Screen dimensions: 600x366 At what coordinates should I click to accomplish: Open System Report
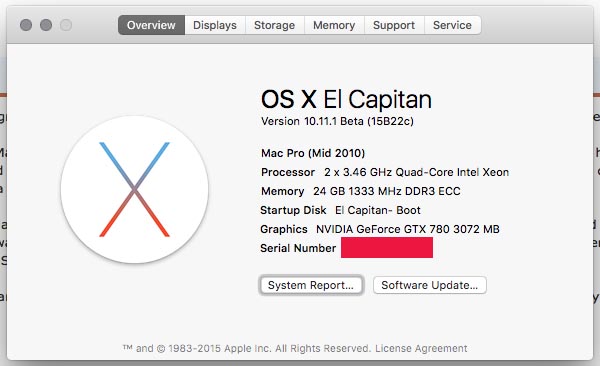point(311,285)
